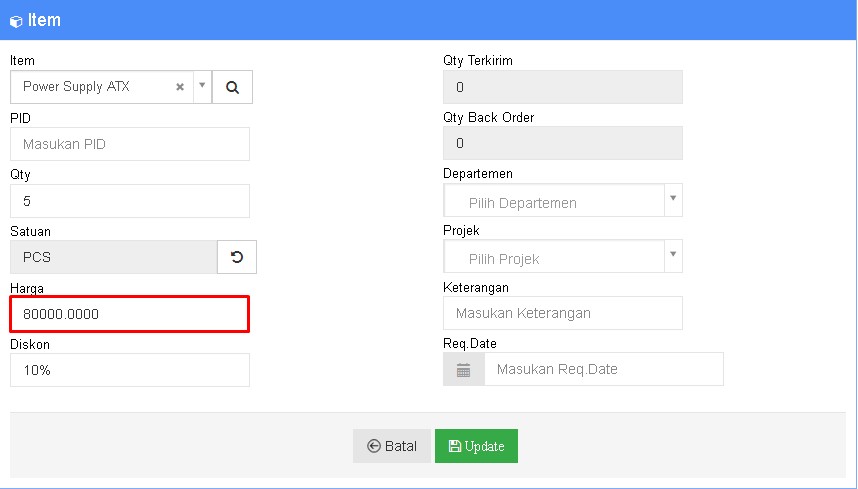Click the refresh icon next to Satuan
This screenshot has width=858, height=489.
click(237, 257)
